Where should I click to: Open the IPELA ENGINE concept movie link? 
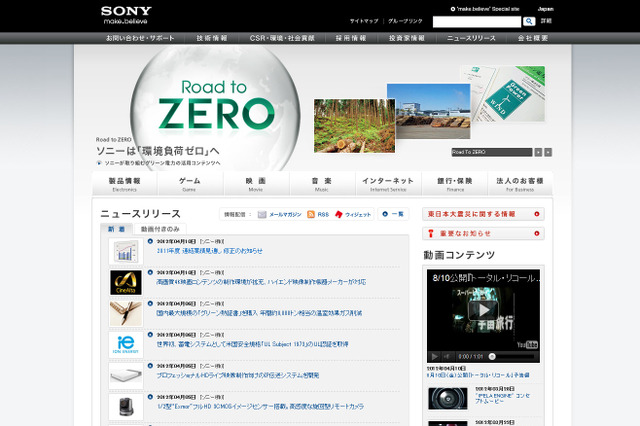(x=502, y=399)
